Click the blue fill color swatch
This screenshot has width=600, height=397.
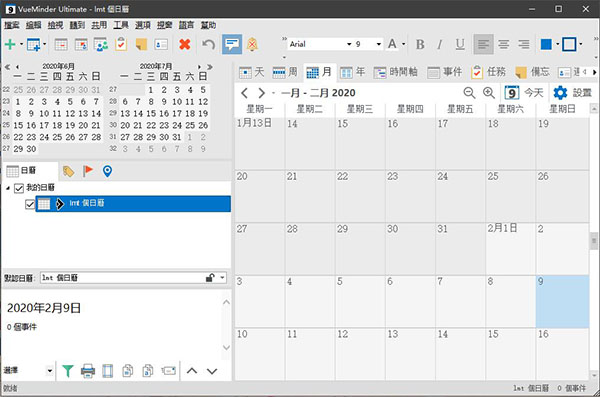546,44
